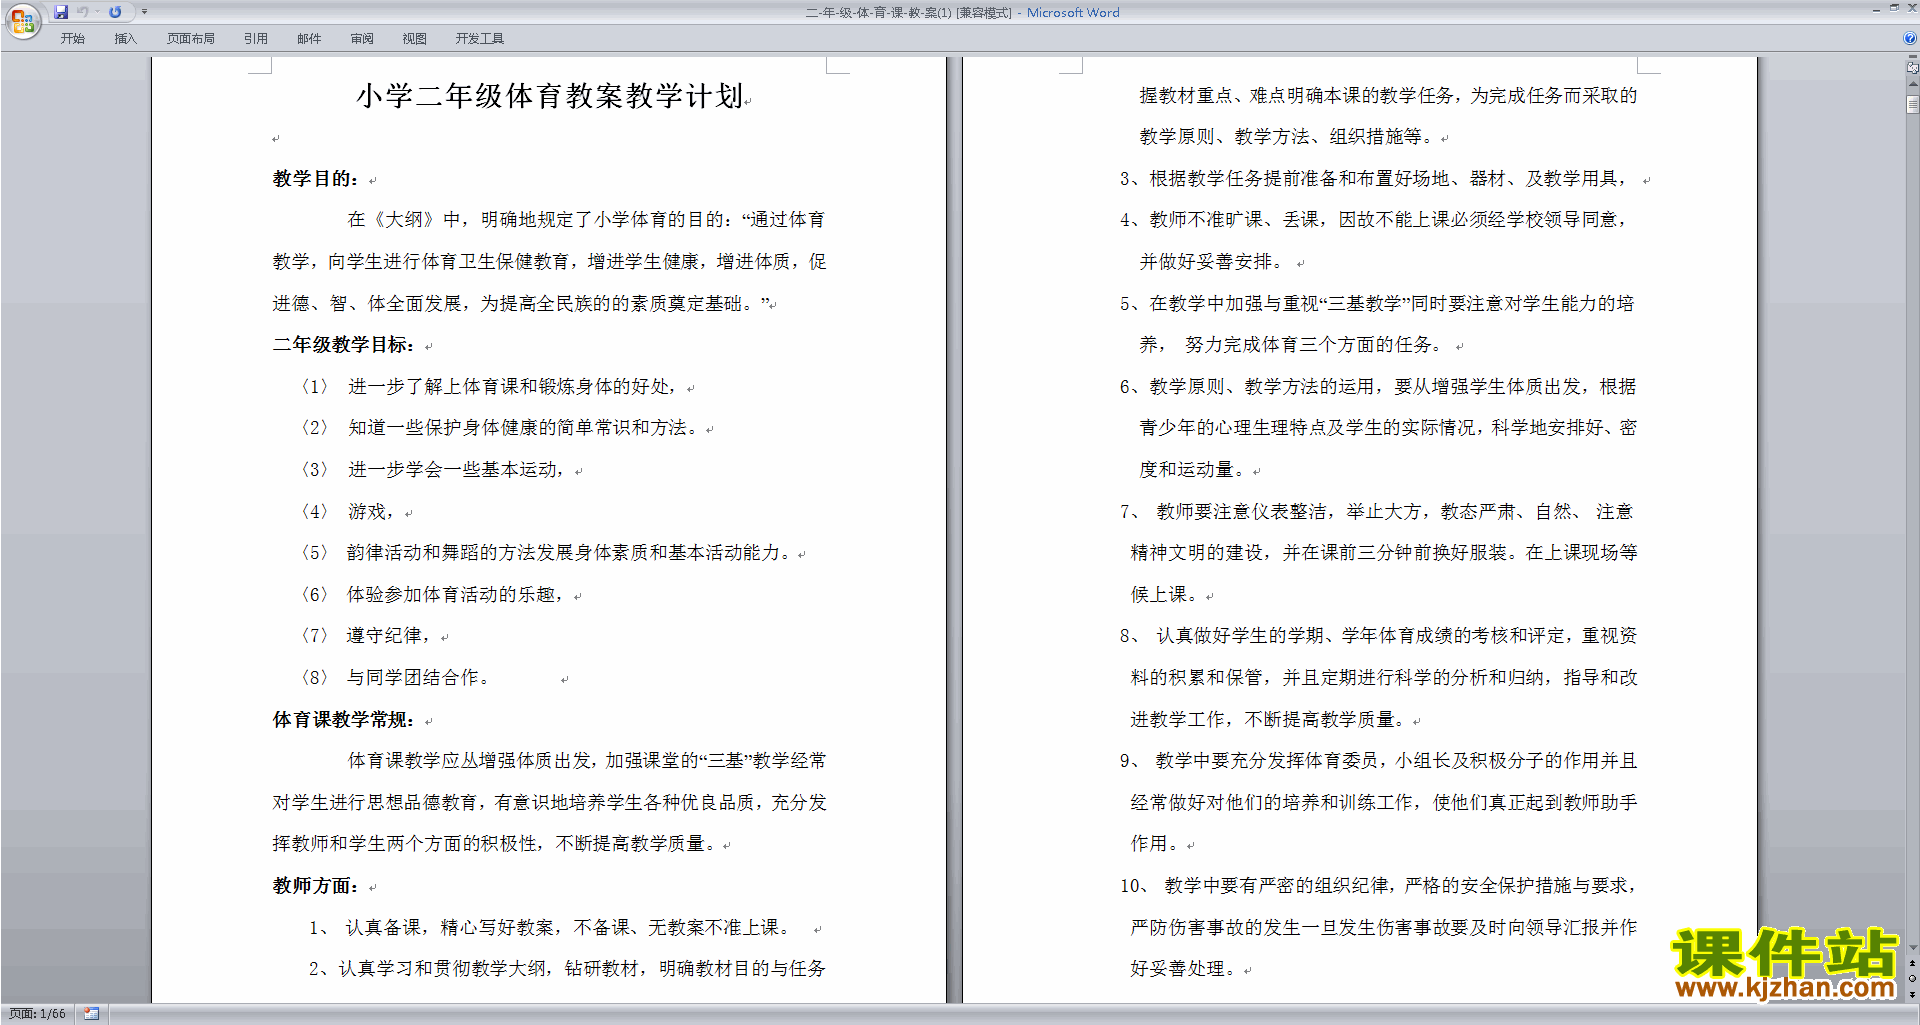The image size is (1920, 1025).
Task: Click the right-page line 度和运动量。
Action: point(1192,470)
